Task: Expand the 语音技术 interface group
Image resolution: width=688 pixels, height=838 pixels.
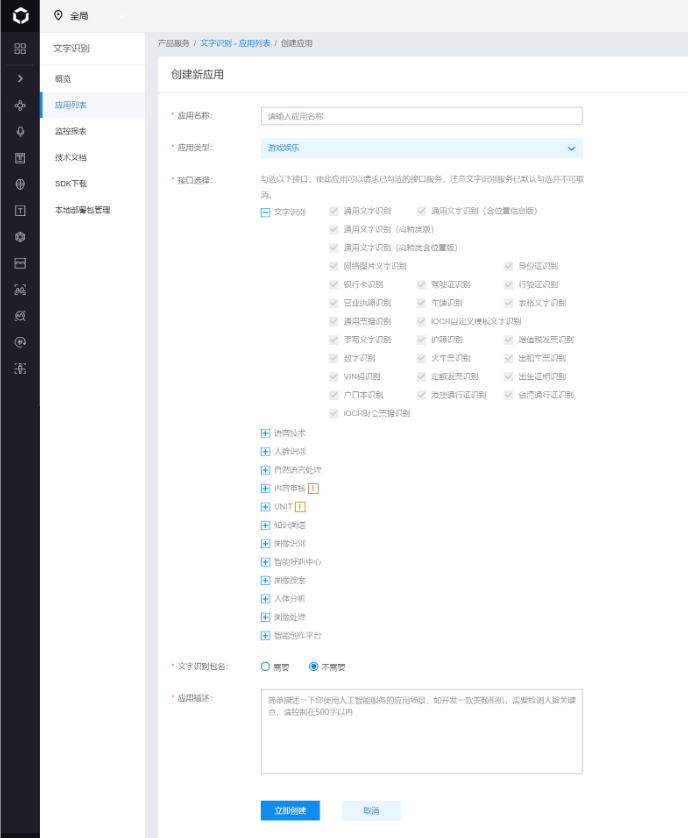Action: 265,433
